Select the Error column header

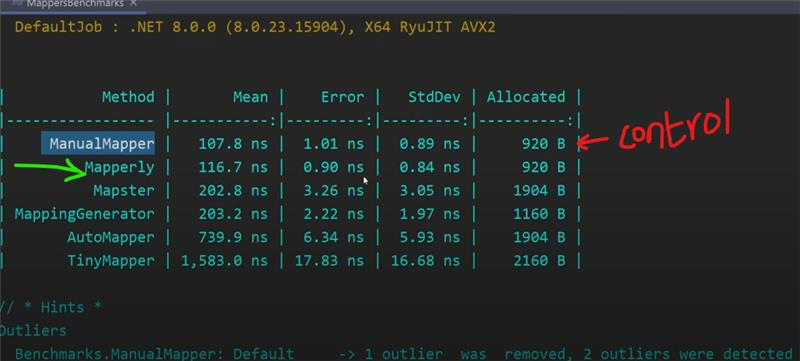(342, 97)
